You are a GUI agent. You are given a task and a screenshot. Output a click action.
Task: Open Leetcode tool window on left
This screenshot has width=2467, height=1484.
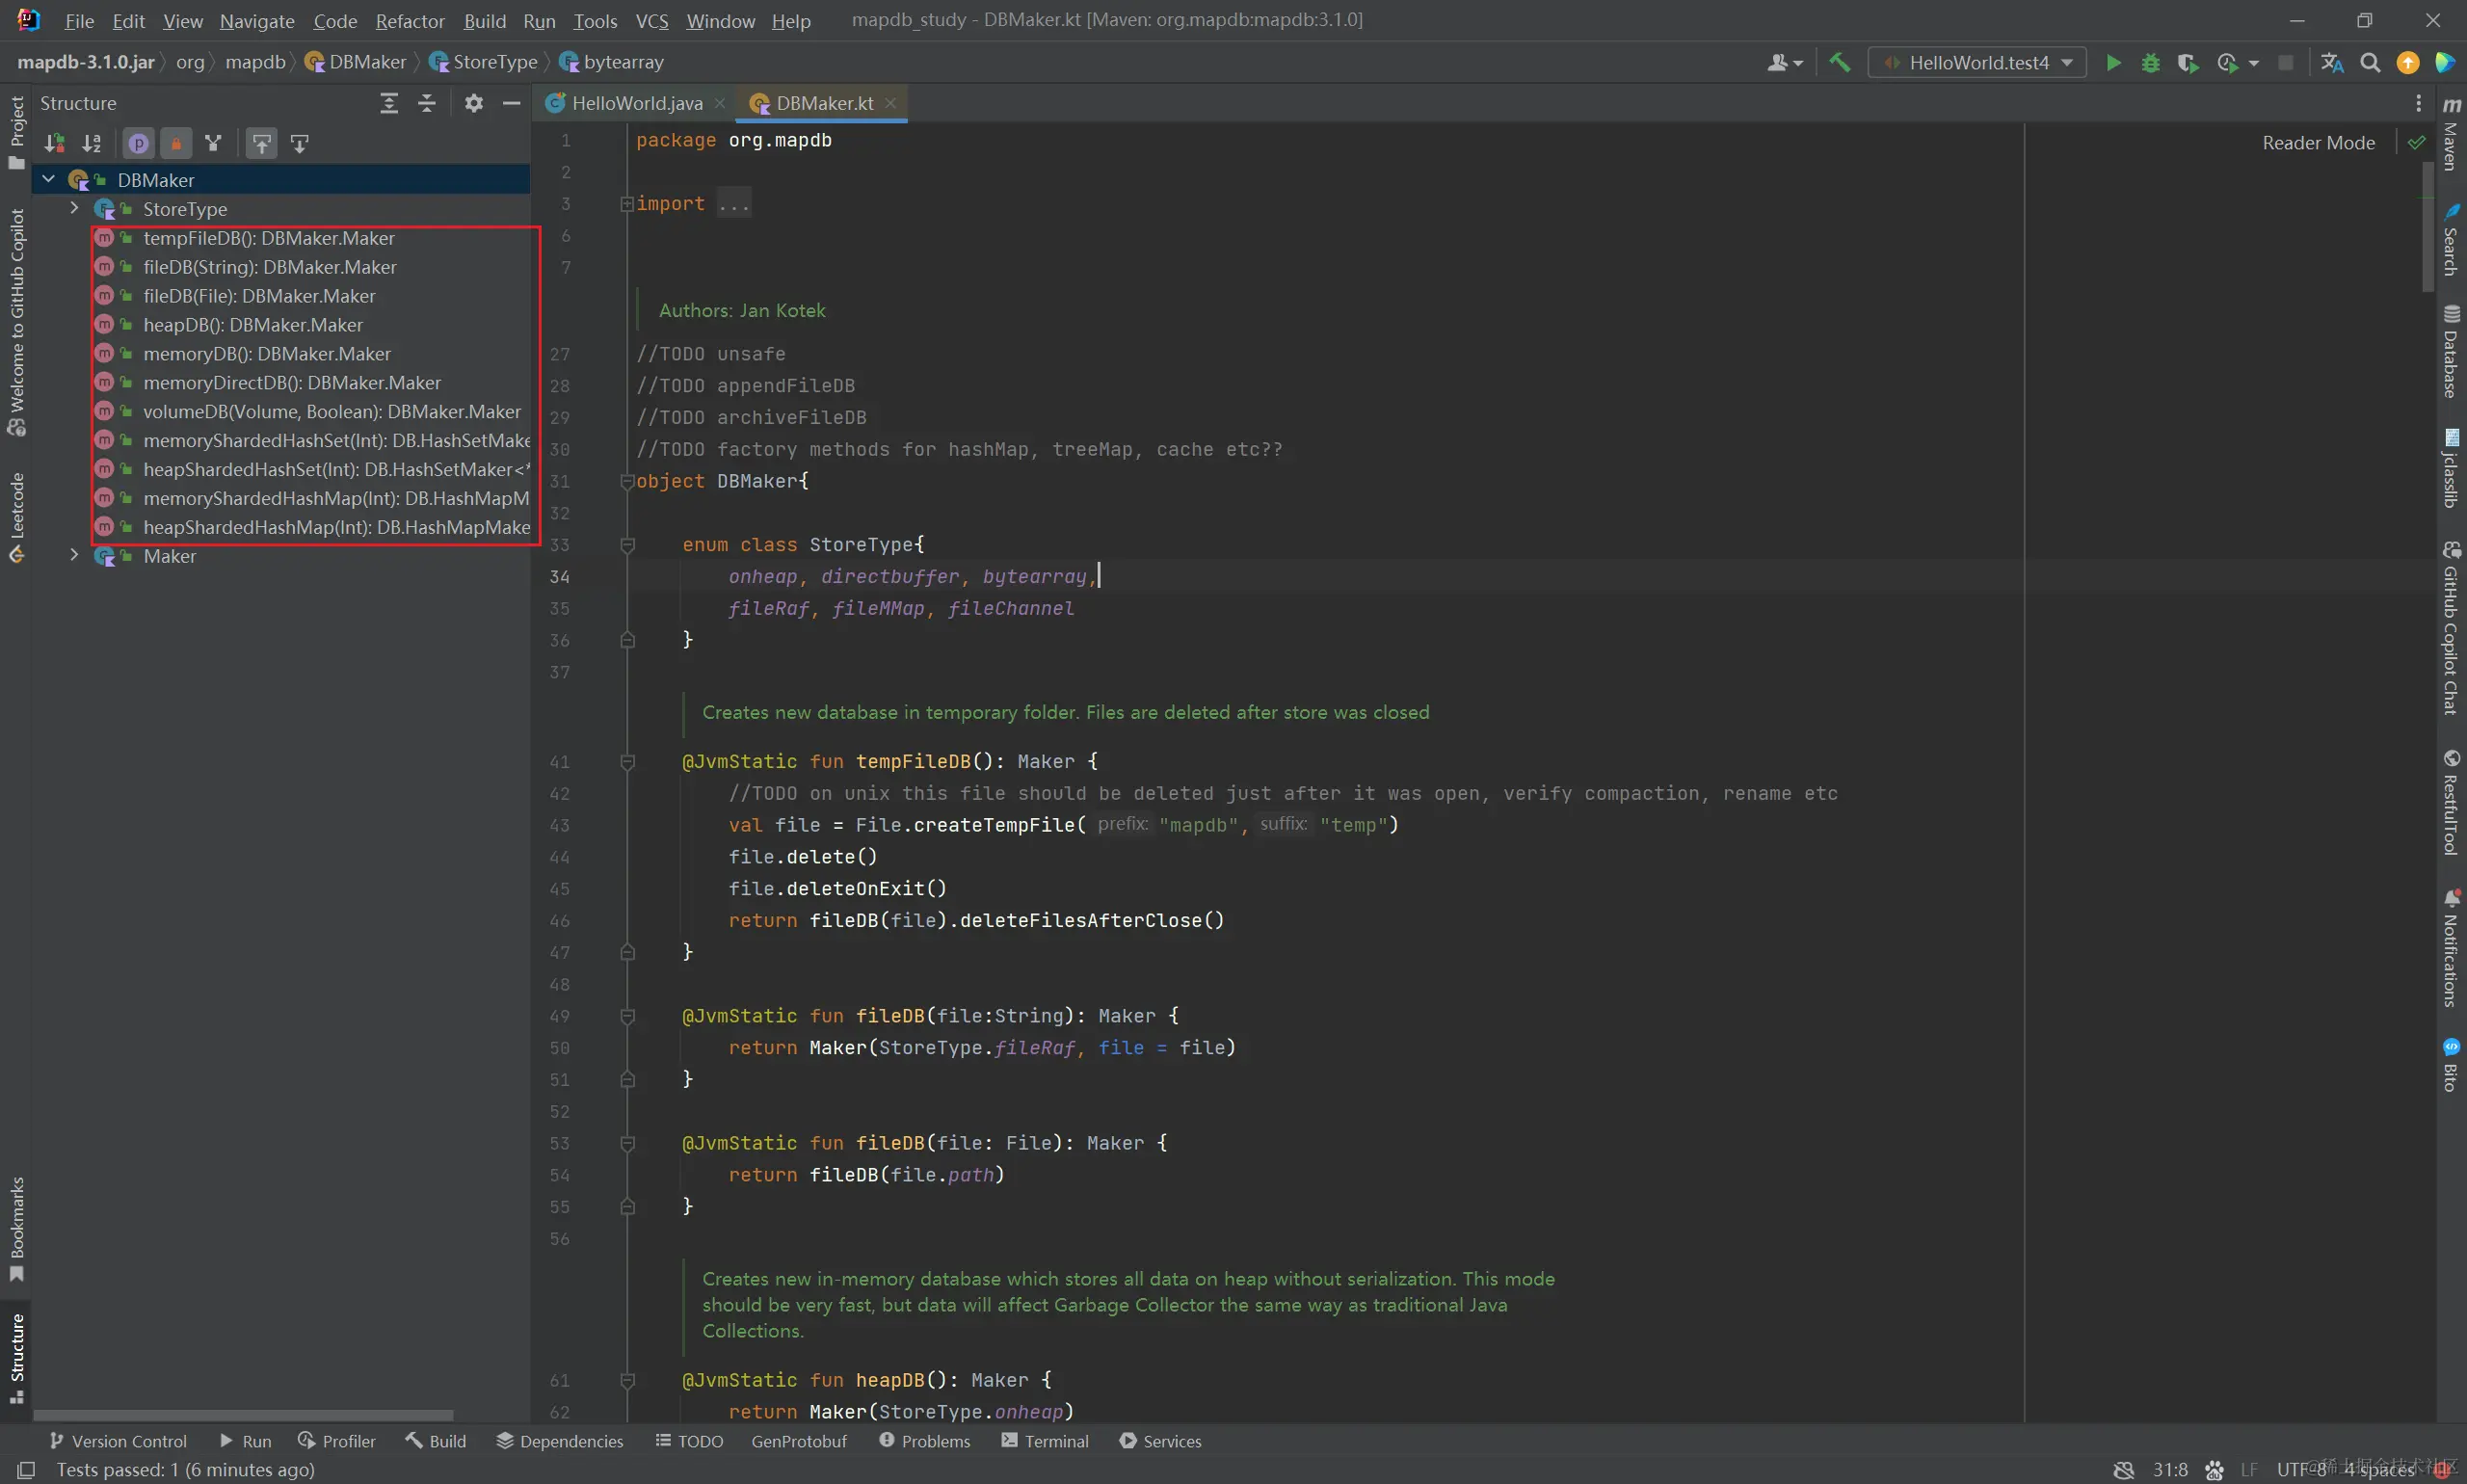tap(16, 517)
